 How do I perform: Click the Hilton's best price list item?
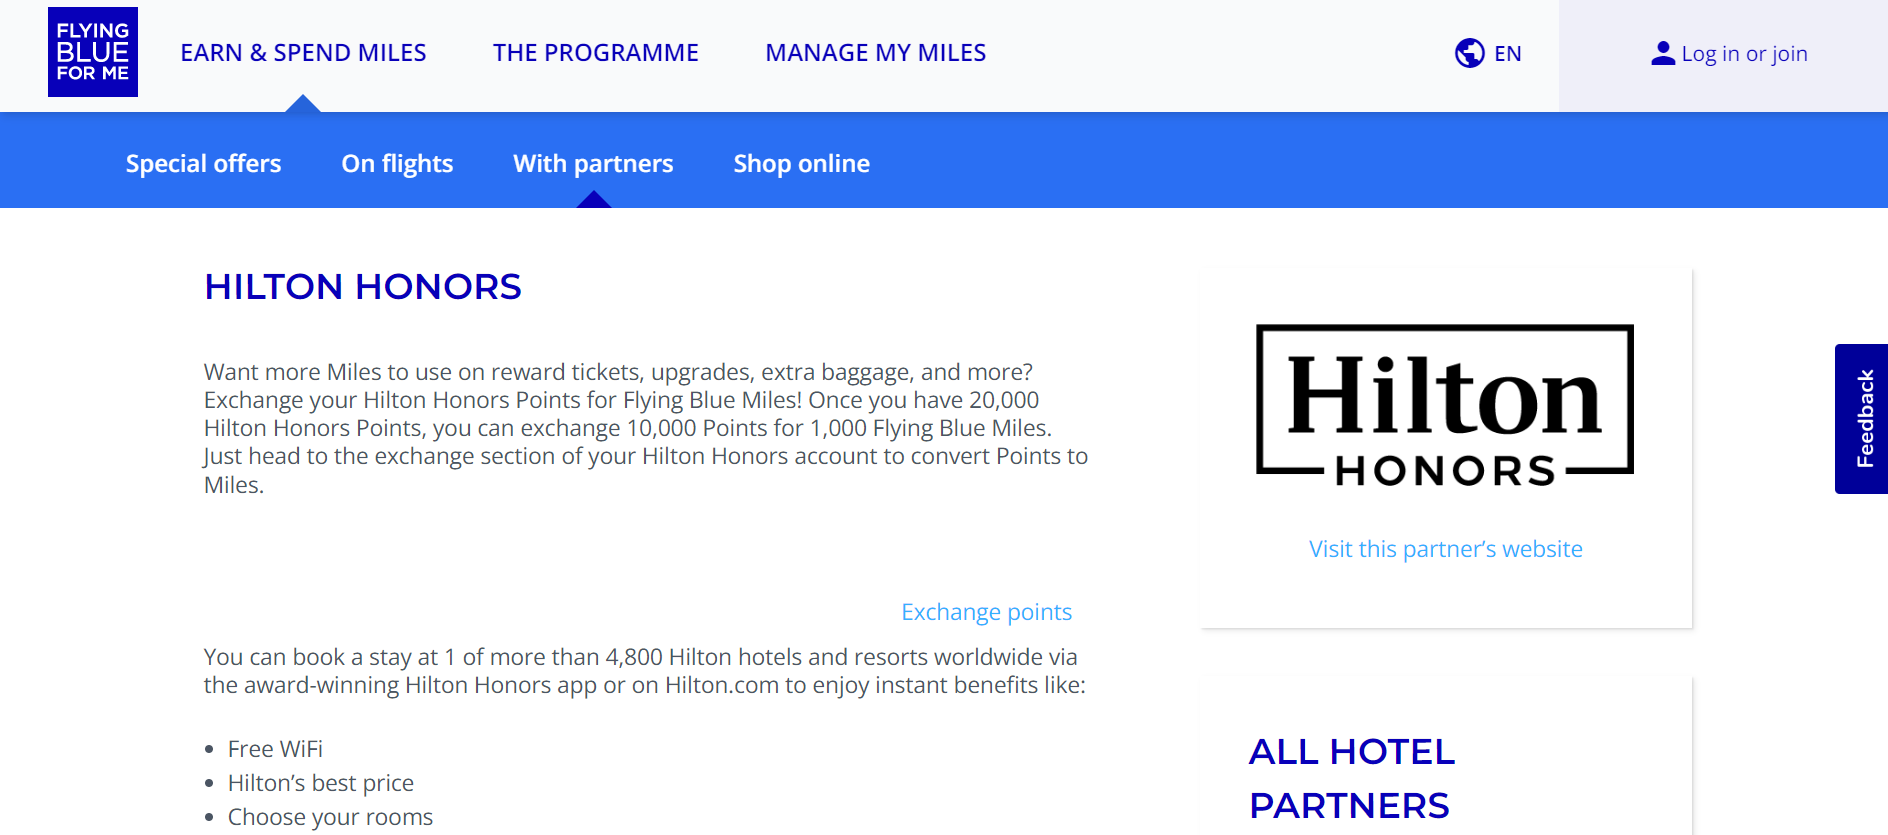point(321,783)
